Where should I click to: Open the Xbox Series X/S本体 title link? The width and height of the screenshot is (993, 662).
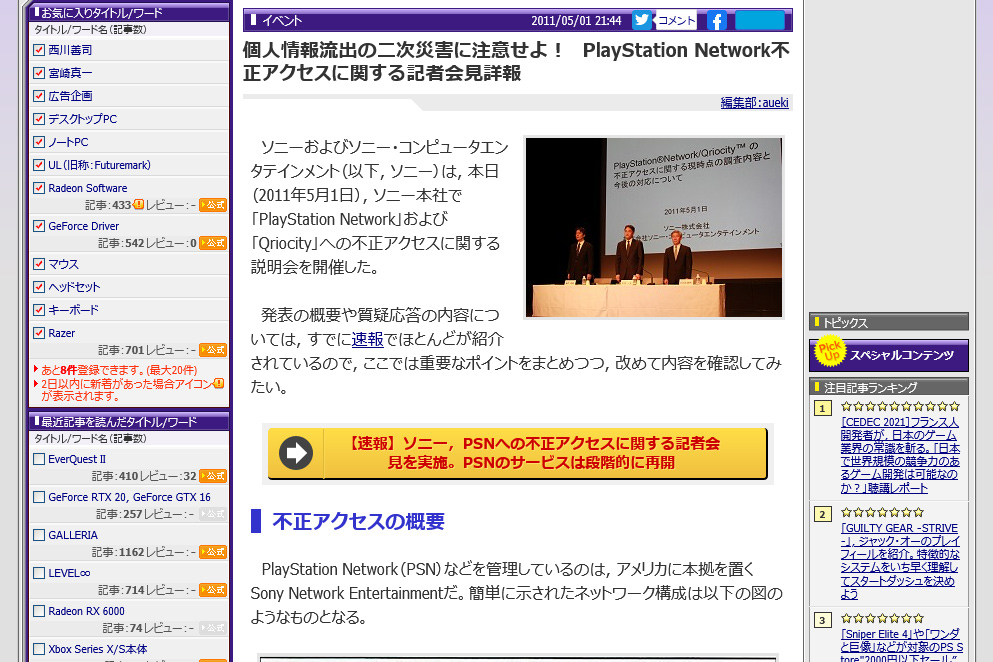pyautogui.click(x=98, y=649)
